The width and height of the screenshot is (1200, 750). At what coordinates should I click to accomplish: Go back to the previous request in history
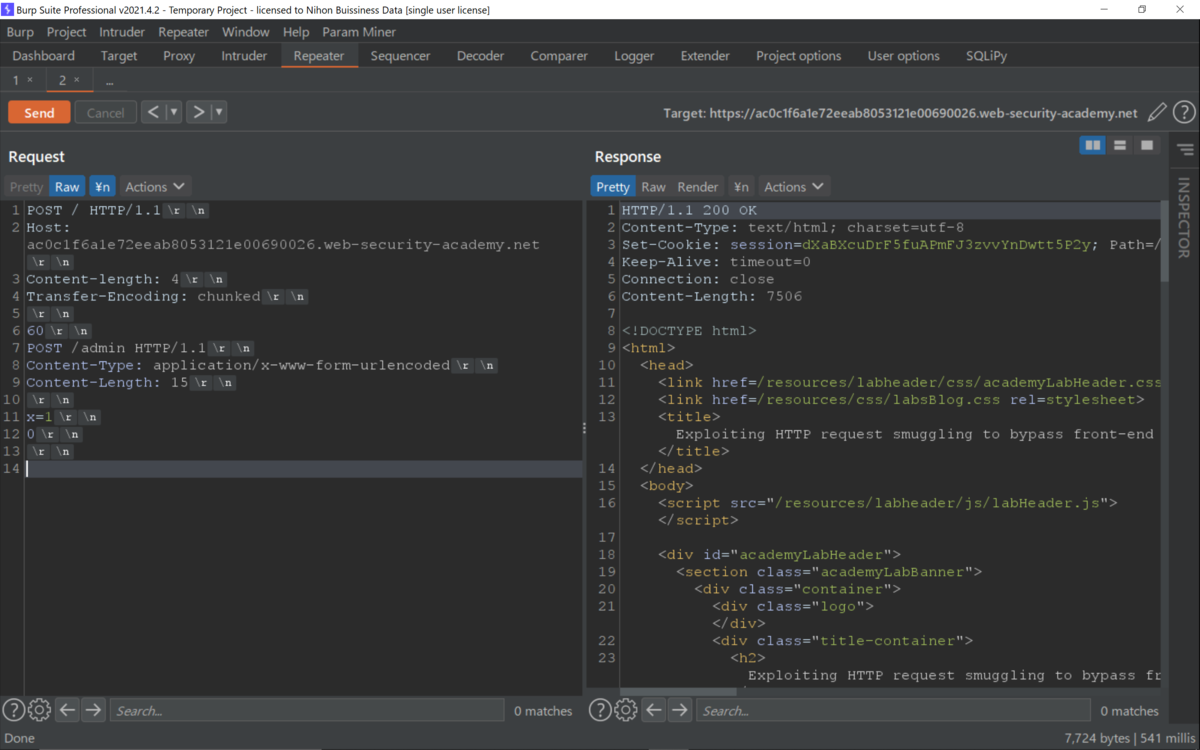153,112
